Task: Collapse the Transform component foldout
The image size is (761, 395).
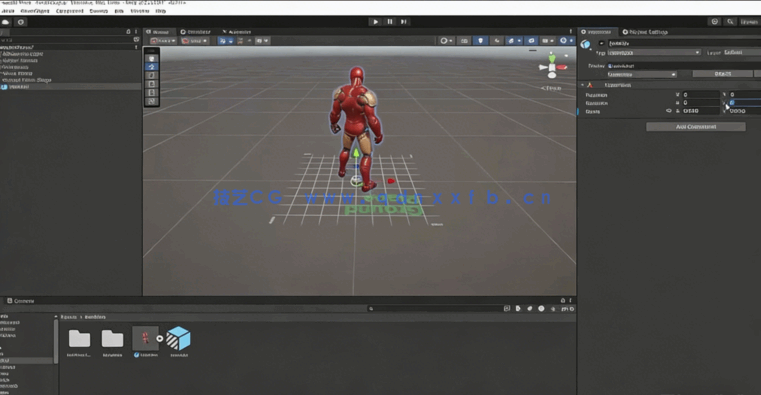Action: (x=582, y=85)
